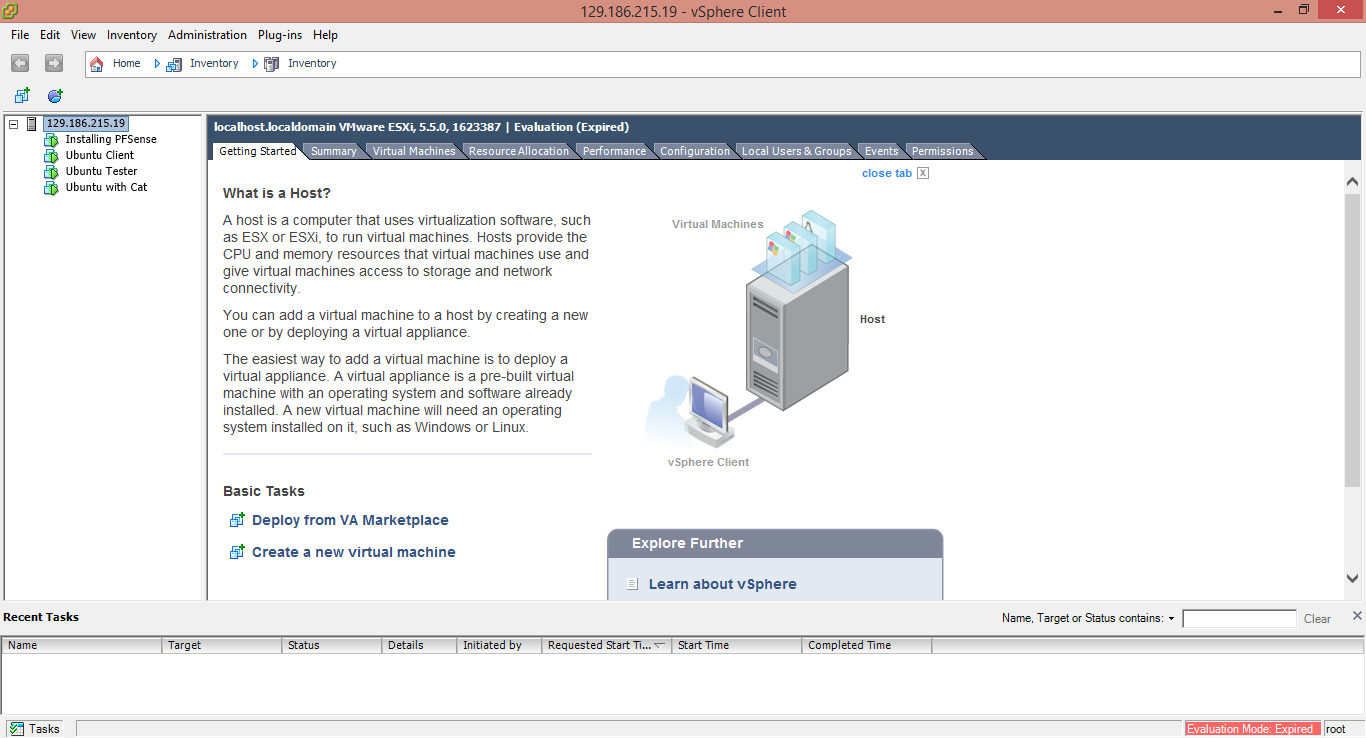Click the Evaluation Mode: Expired status indicator

pyautogui.click(x=1252, y=729)
